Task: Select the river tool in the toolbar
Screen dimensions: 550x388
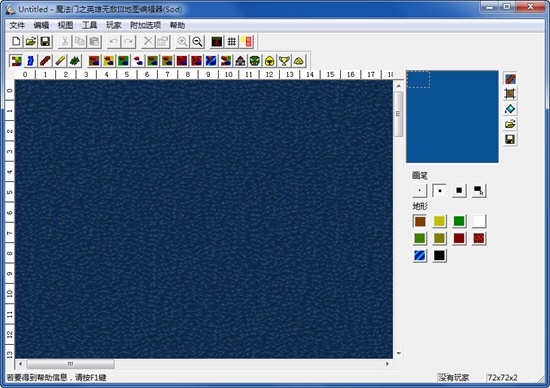Action: [30, 61]
